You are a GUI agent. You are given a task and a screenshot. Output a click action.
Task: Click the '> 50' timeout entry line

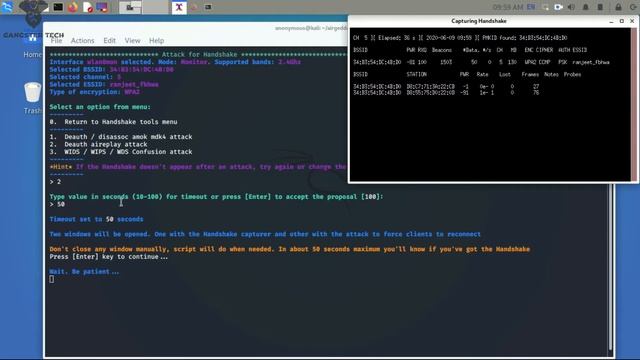click(x=57, y=204)
